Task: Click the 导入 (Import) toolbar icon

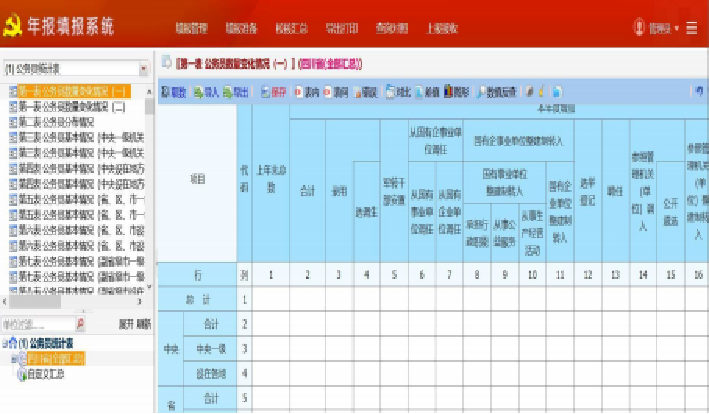Action: (205, 92)
